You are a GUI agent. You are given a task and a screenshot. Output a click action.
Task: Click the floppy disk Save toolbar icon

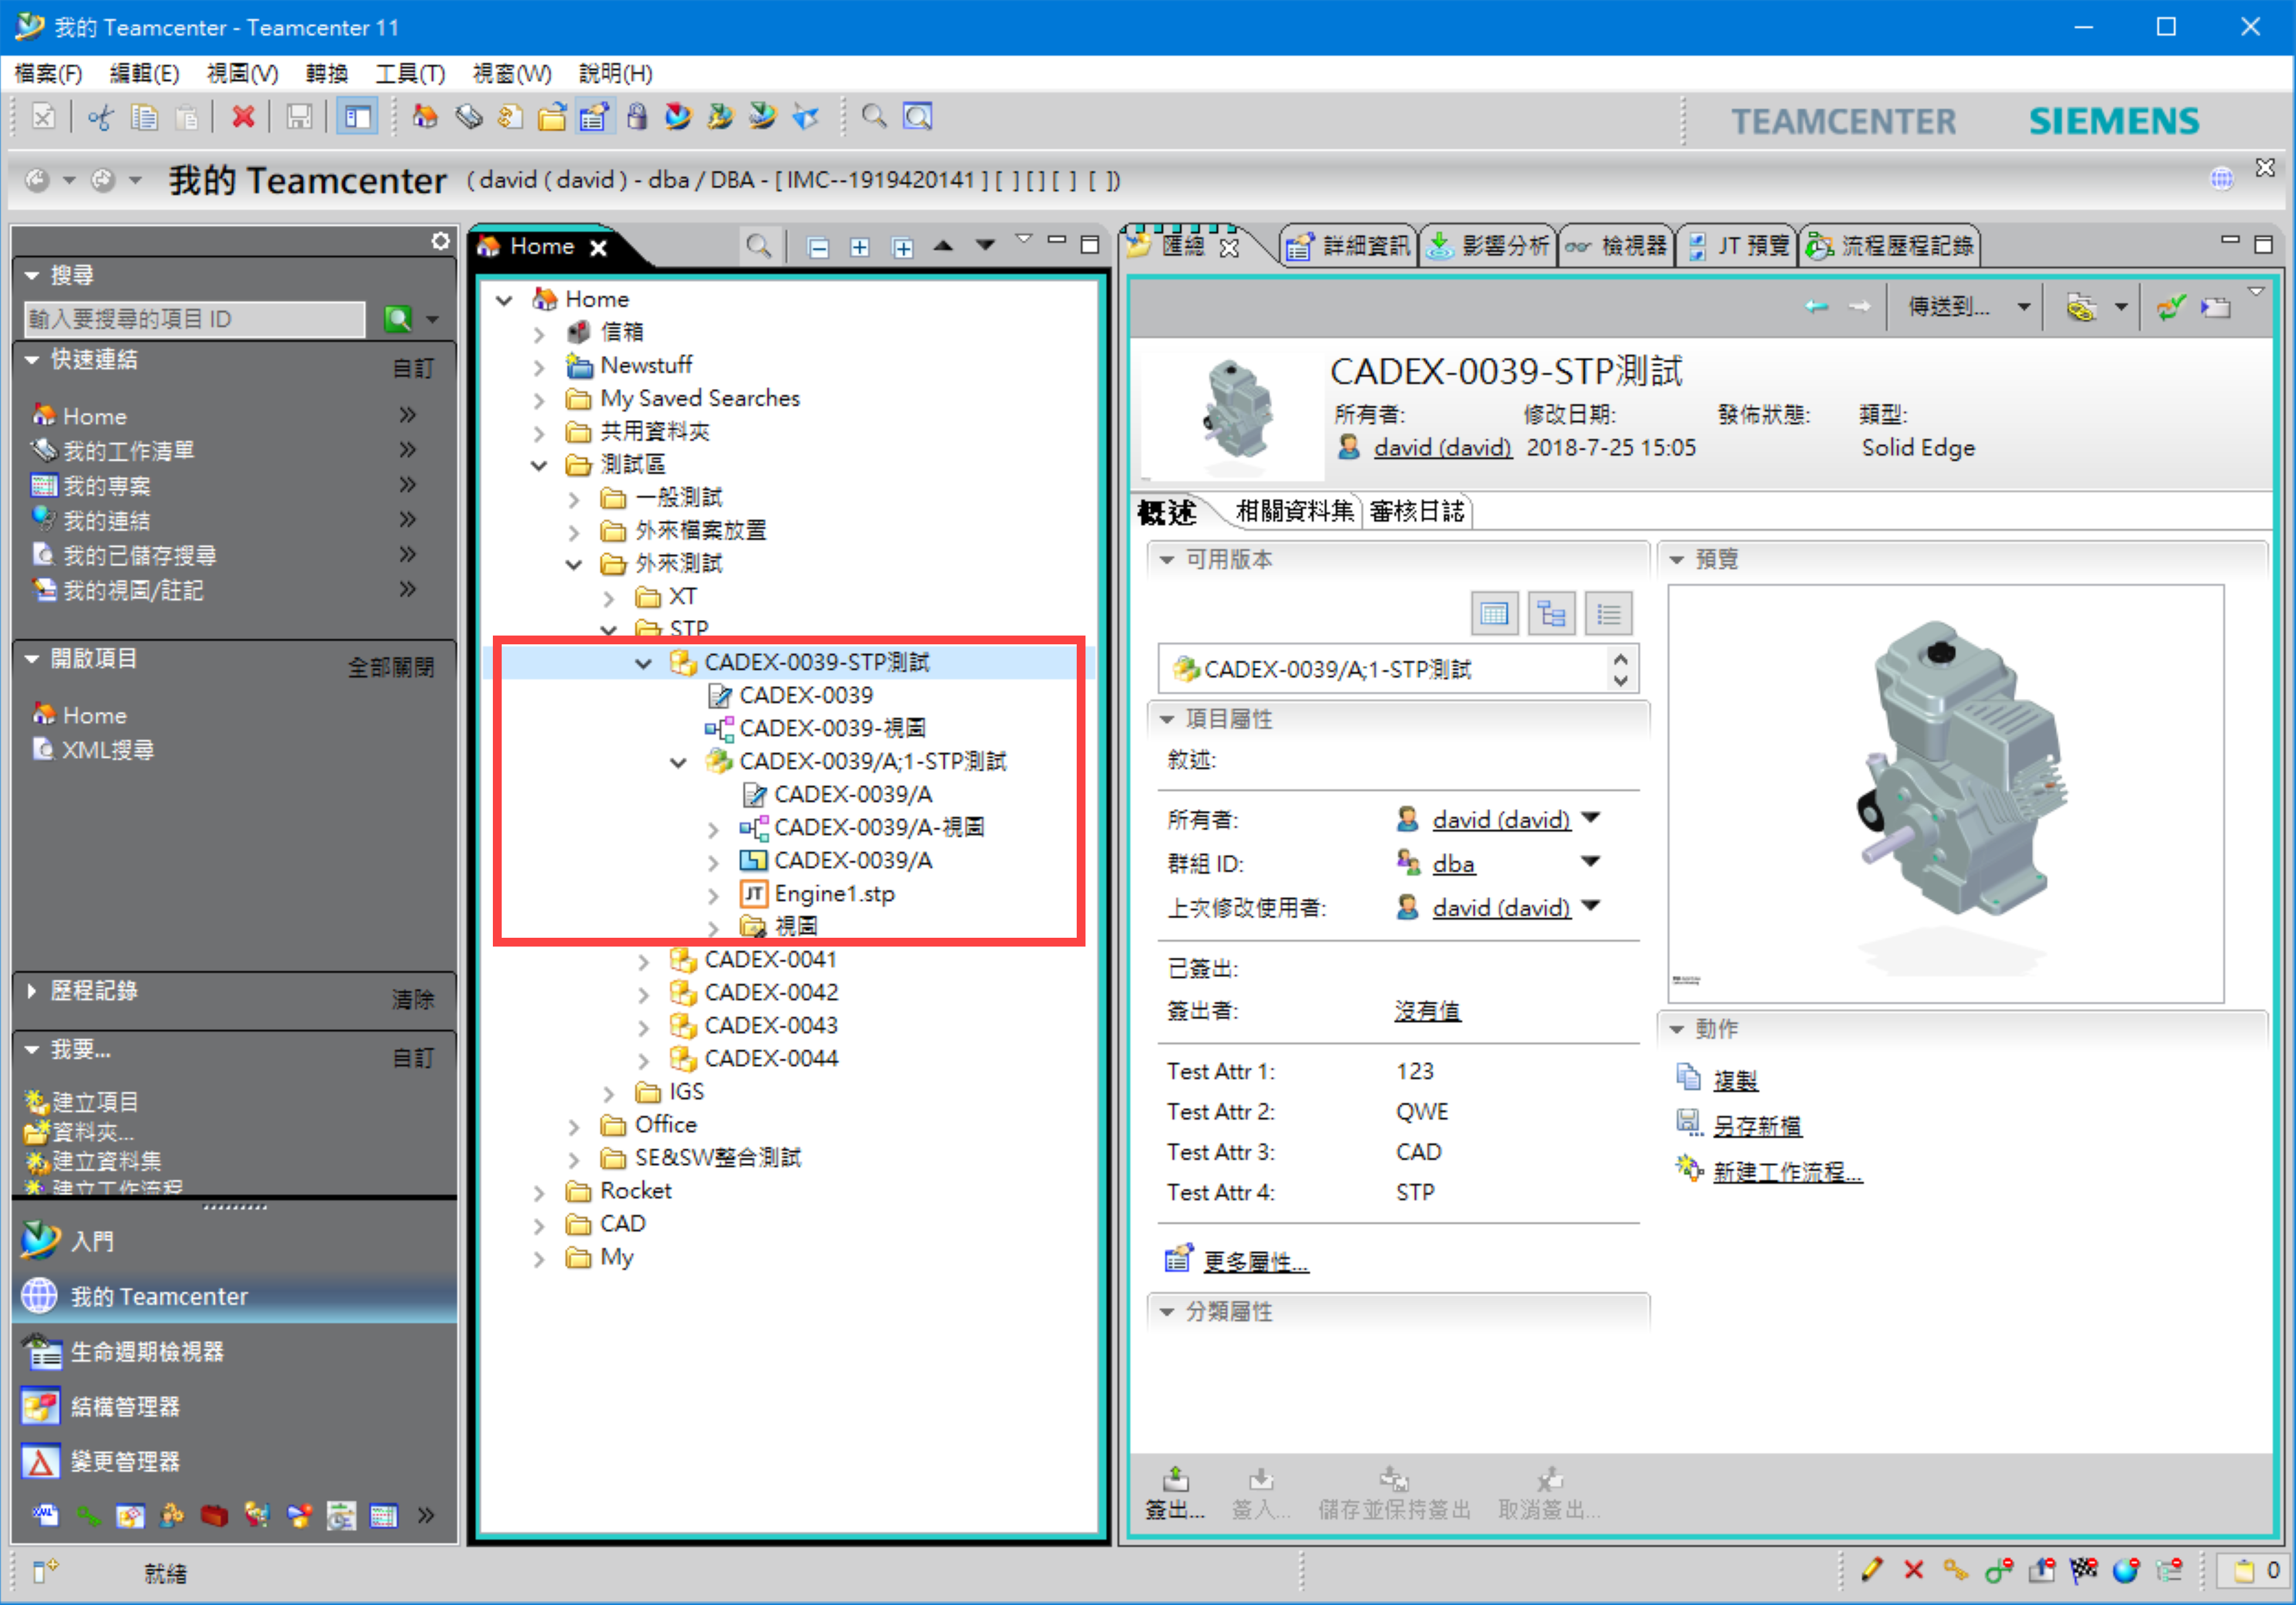point(299,118)
